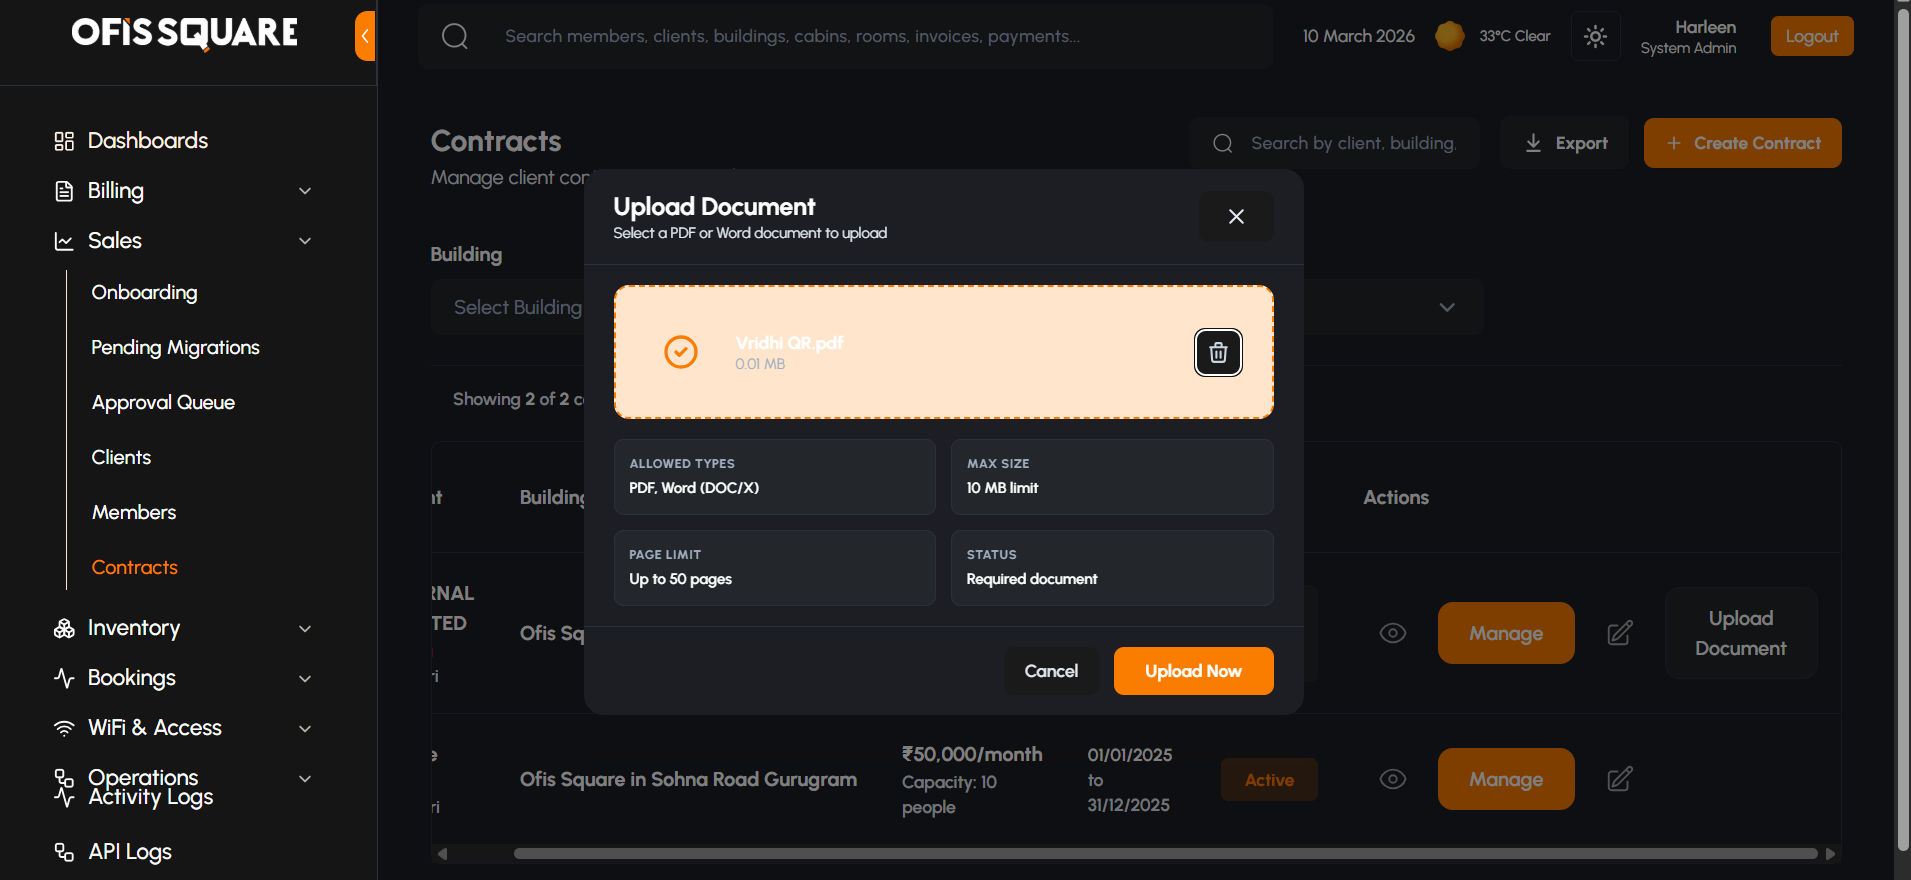Screen dimensions: 1911x880
Task: Go to Approval Queue page
Action: (x=163, y=402)
